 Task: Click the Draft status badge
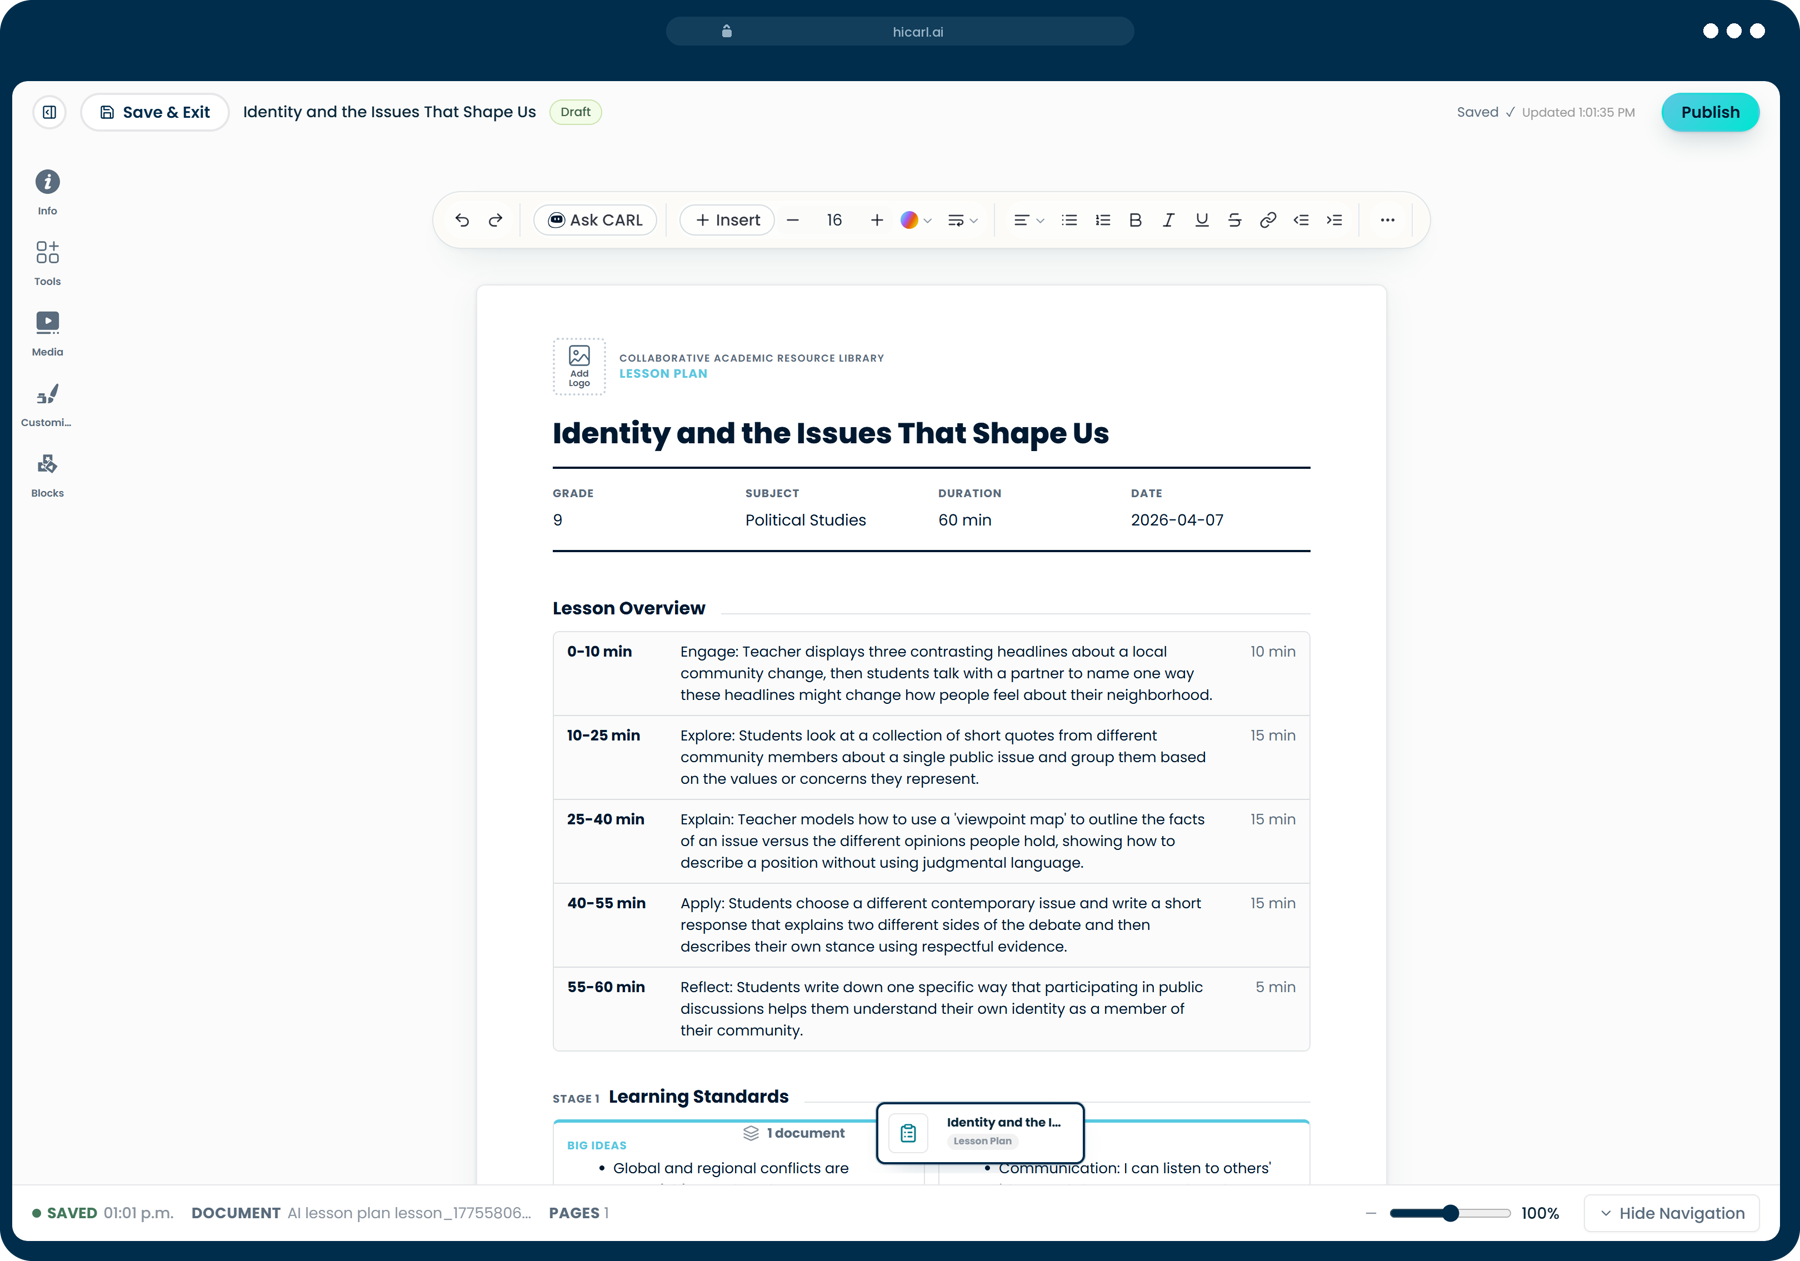tap(576, 112)
